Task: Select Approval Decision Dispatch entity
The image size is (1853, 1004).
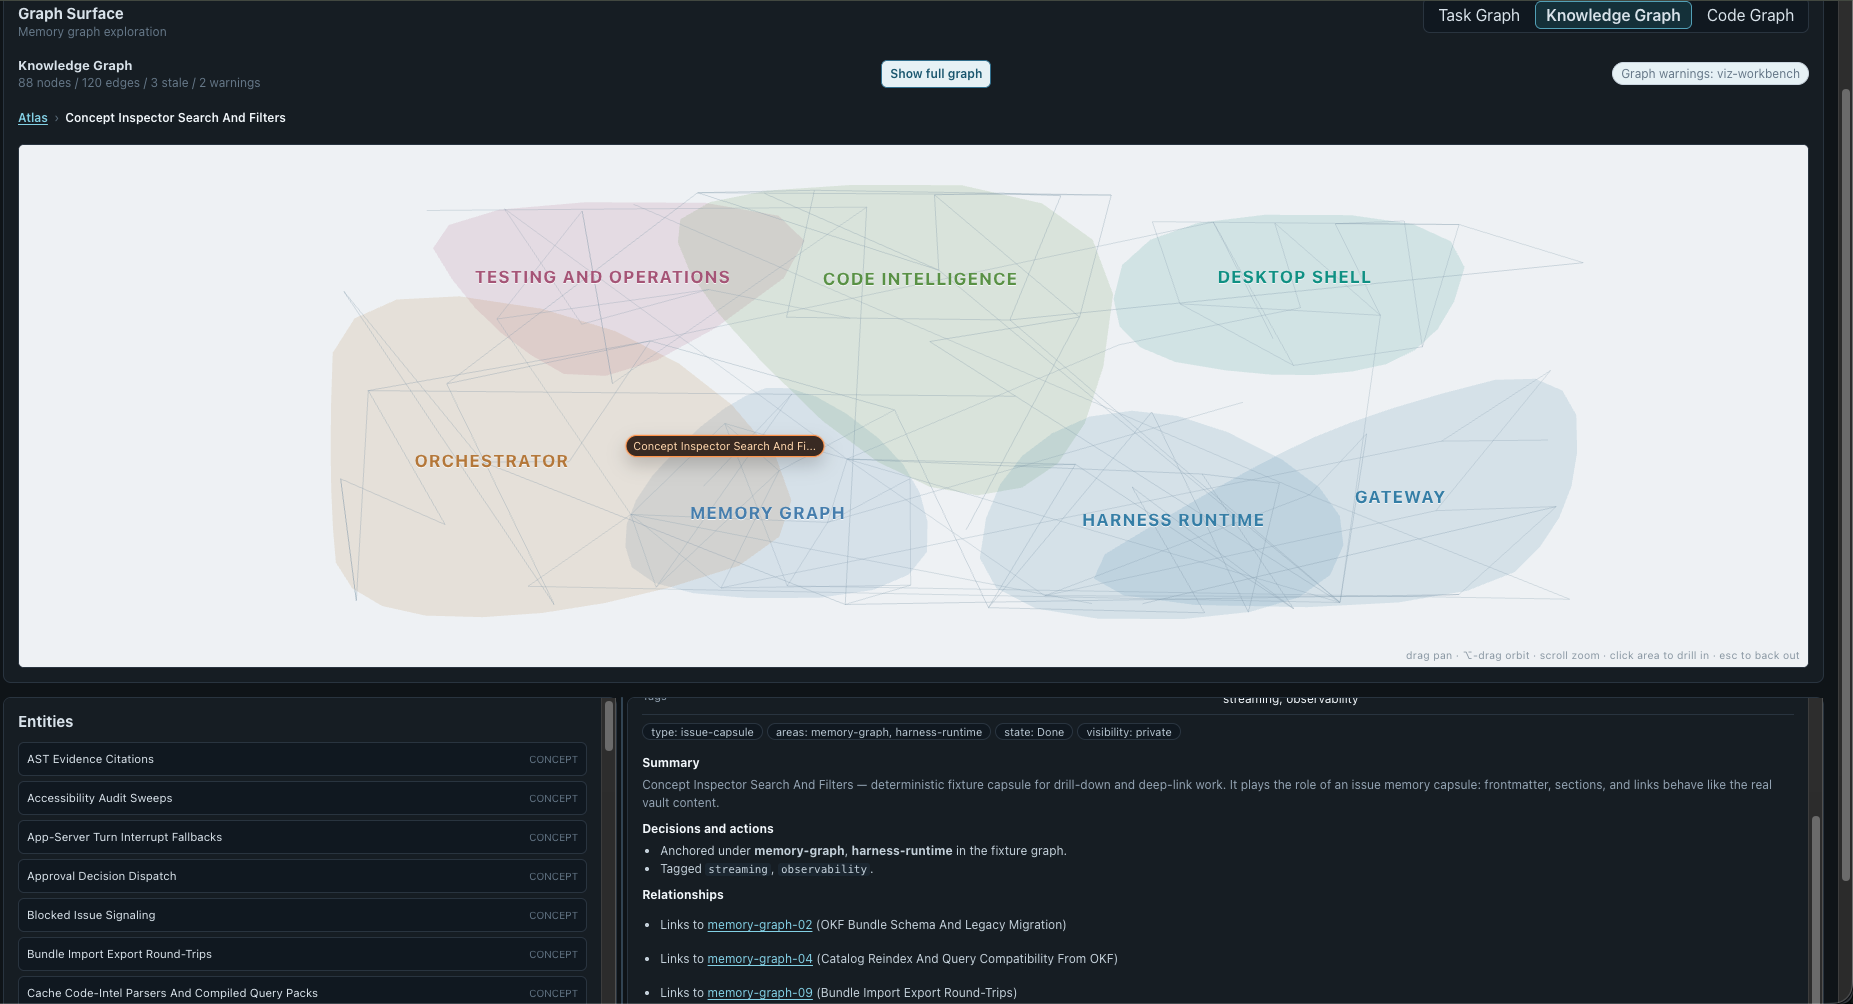Action: (x=302, y=876)
